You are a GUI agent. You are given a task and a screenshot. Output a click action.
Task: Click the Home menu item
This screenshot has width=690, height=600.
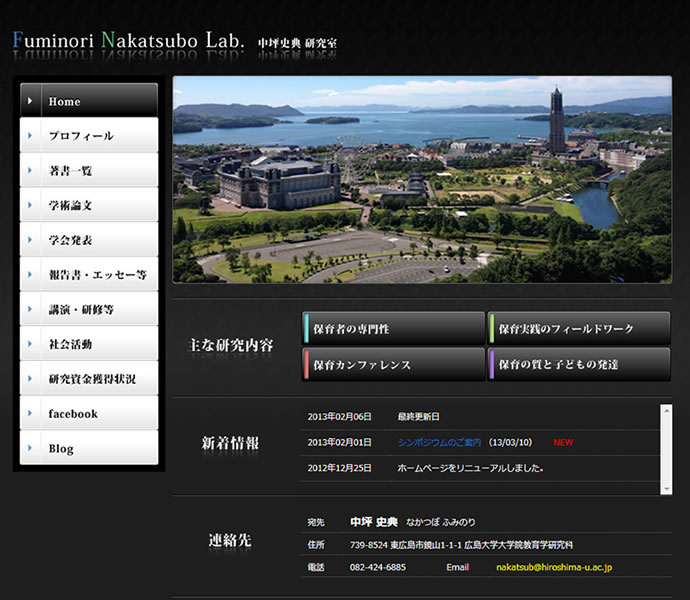pos(89,101)
